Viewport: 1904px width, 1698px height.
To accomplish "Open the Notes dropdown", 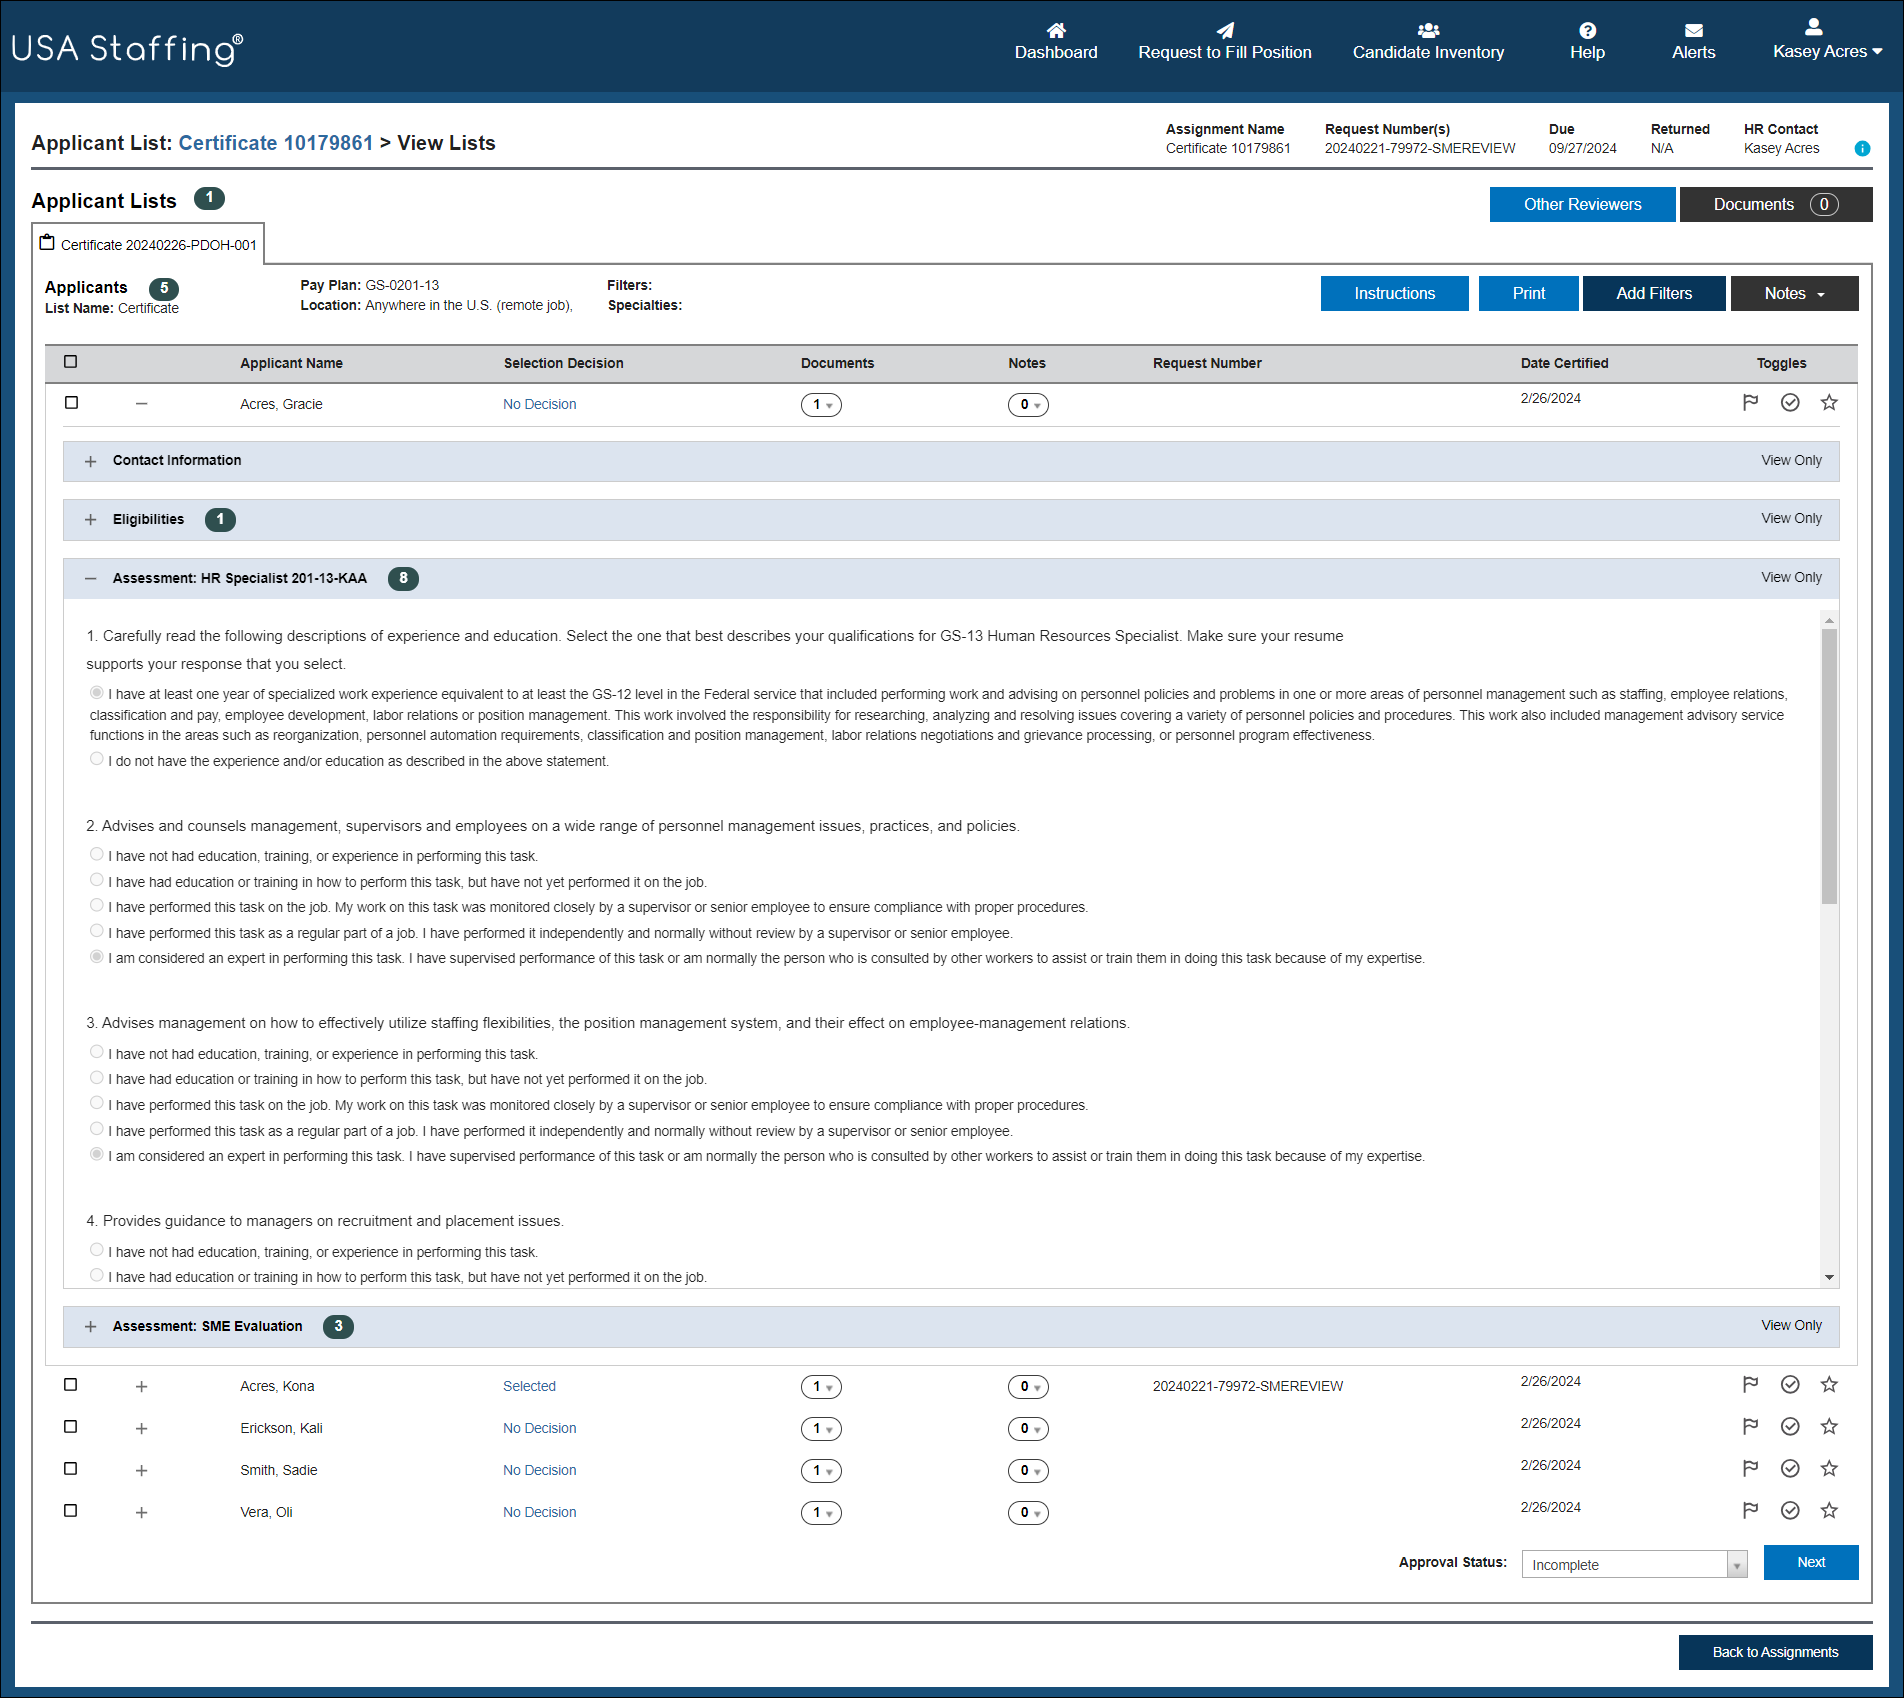I will click(x=1793, y=293).
